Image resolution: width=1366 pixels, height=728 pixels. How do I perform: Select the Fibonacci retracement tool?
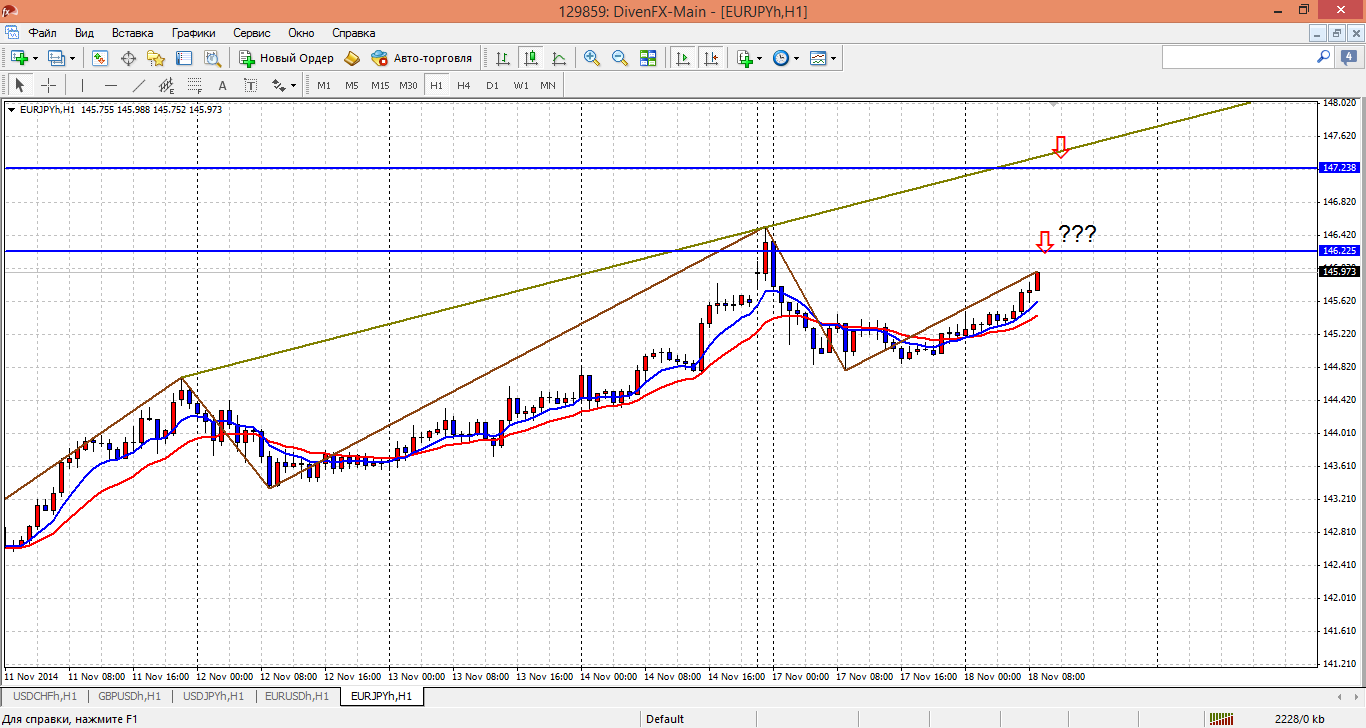[195, 85]
